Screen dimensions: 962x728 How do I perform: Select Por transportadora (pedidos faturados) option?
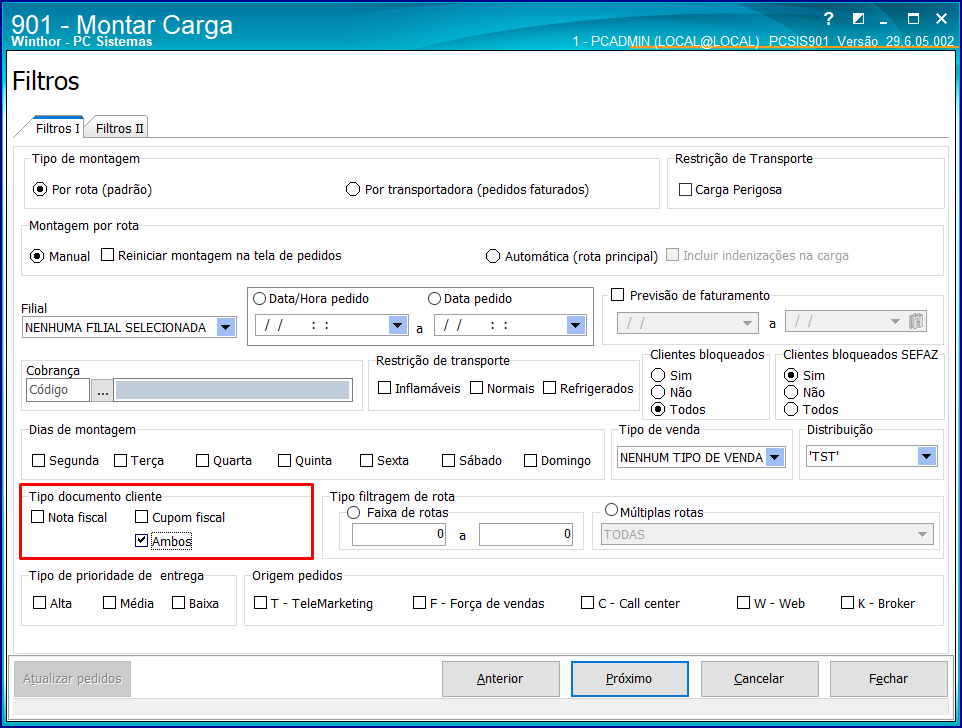point(353,190)
